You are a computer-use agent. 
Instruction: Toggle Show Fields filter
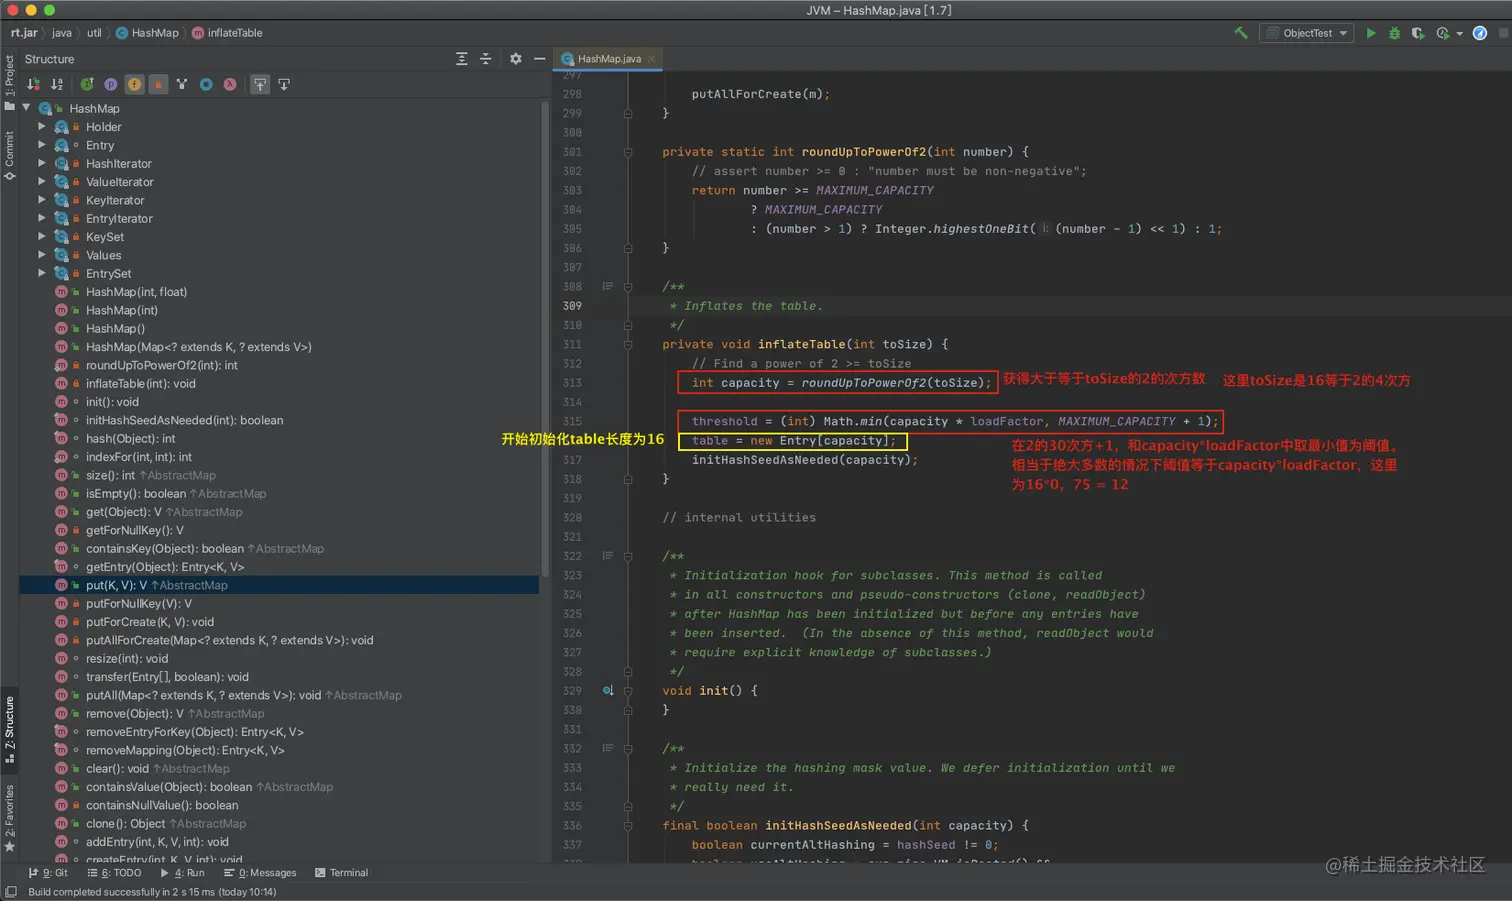click(134, 84)
